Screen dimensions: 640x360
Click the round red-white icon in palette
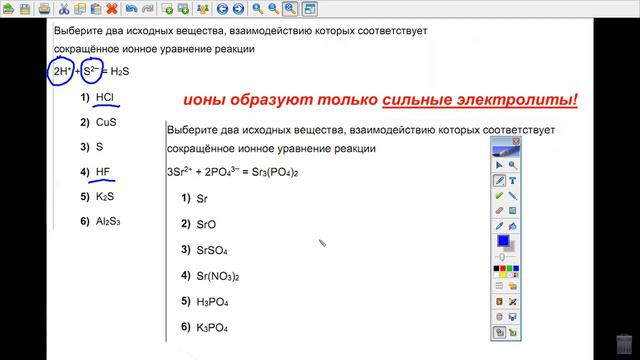tap(499, 317)
